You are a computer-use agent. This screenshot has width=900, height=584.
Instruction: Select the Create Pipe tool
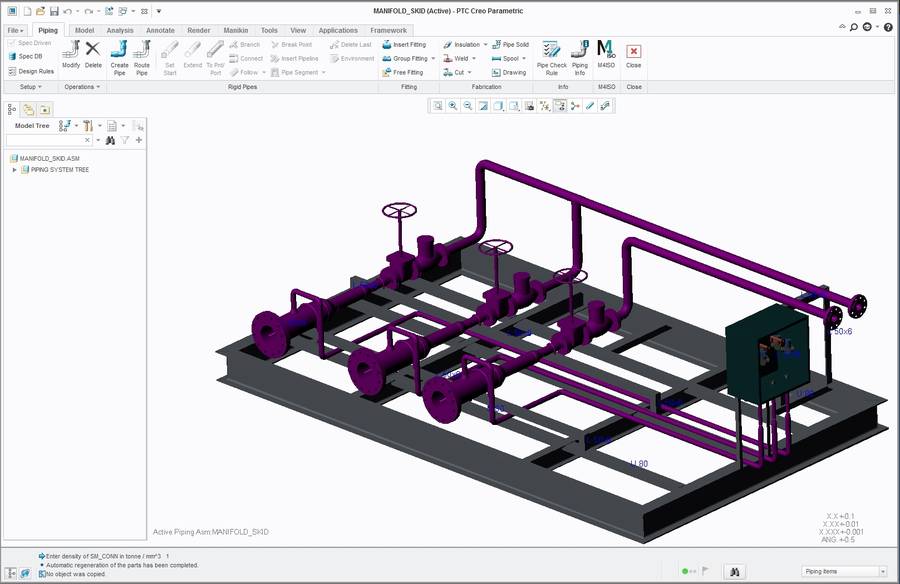point(119,59)
